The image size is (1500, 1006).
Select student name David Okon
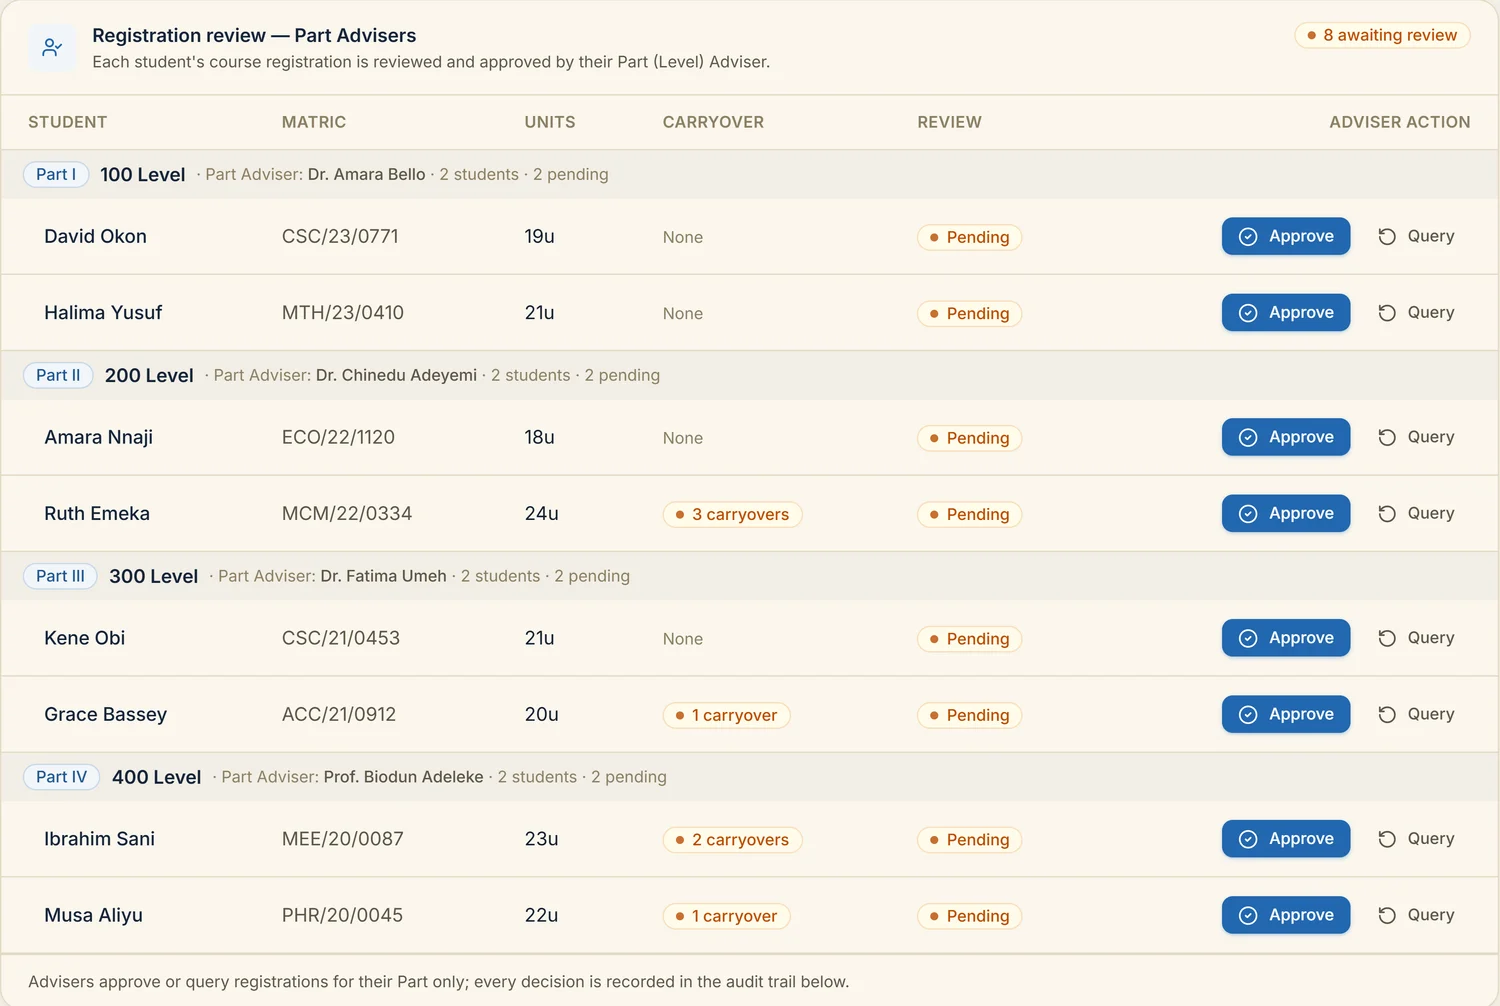pos(95,236)
